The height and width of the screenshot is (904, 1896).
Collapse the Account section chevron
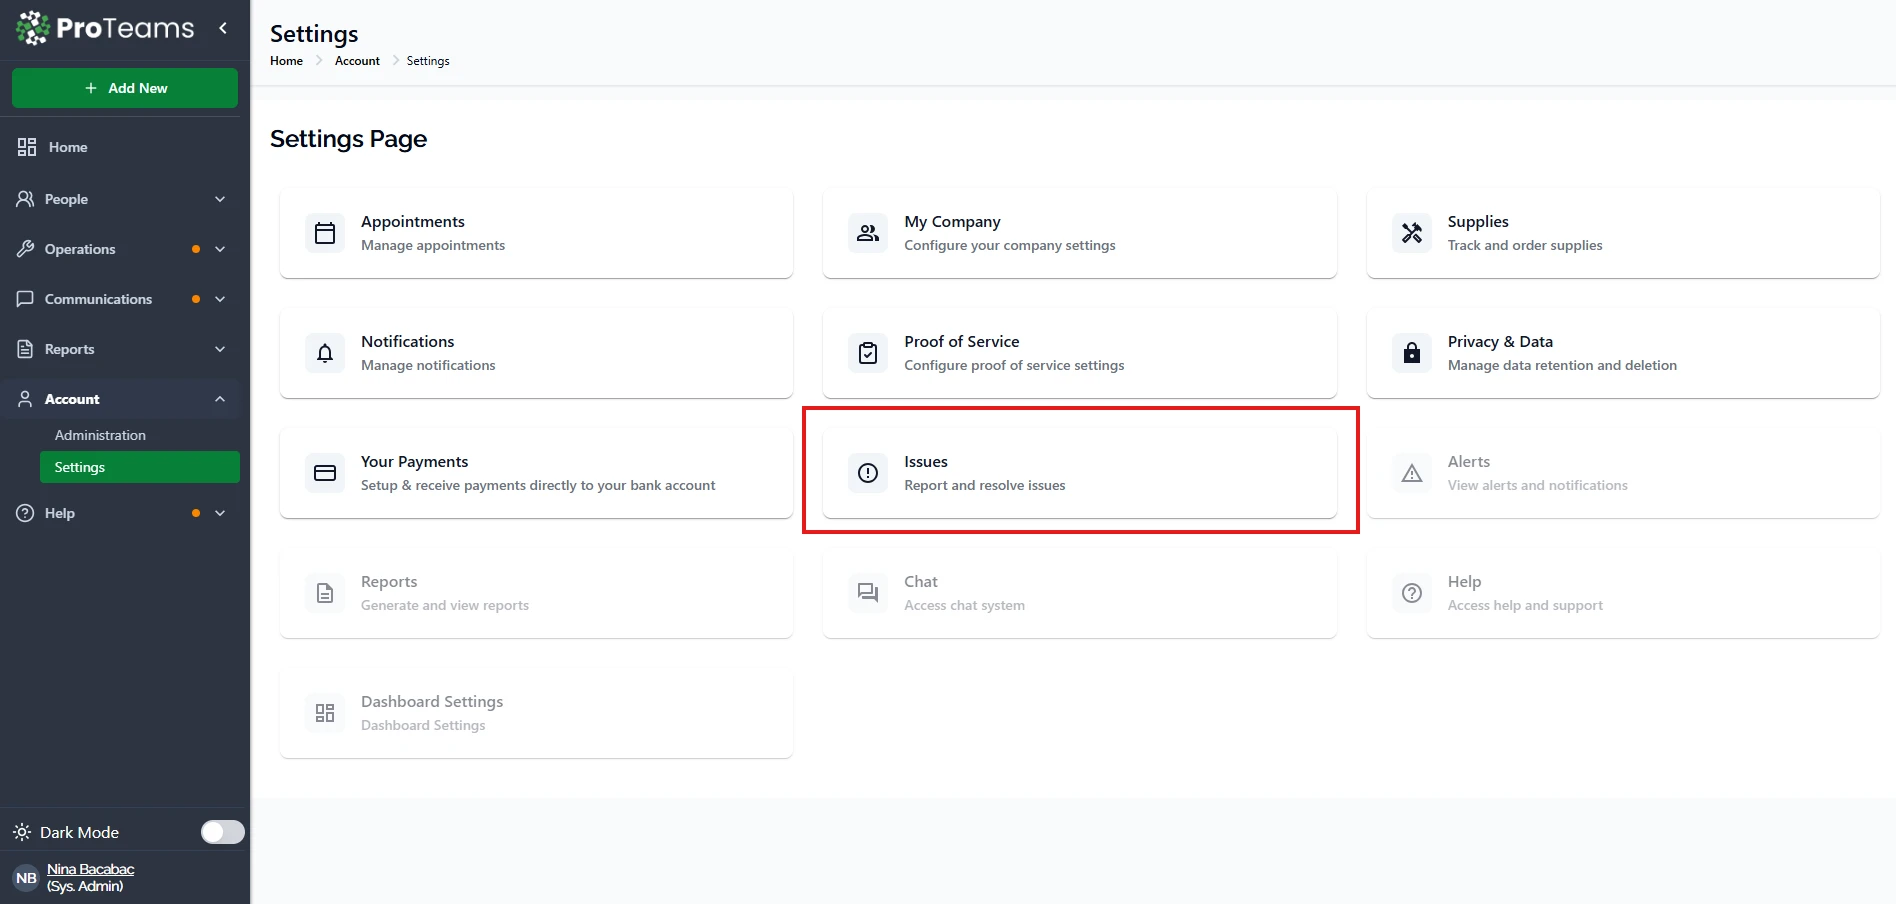220,399
